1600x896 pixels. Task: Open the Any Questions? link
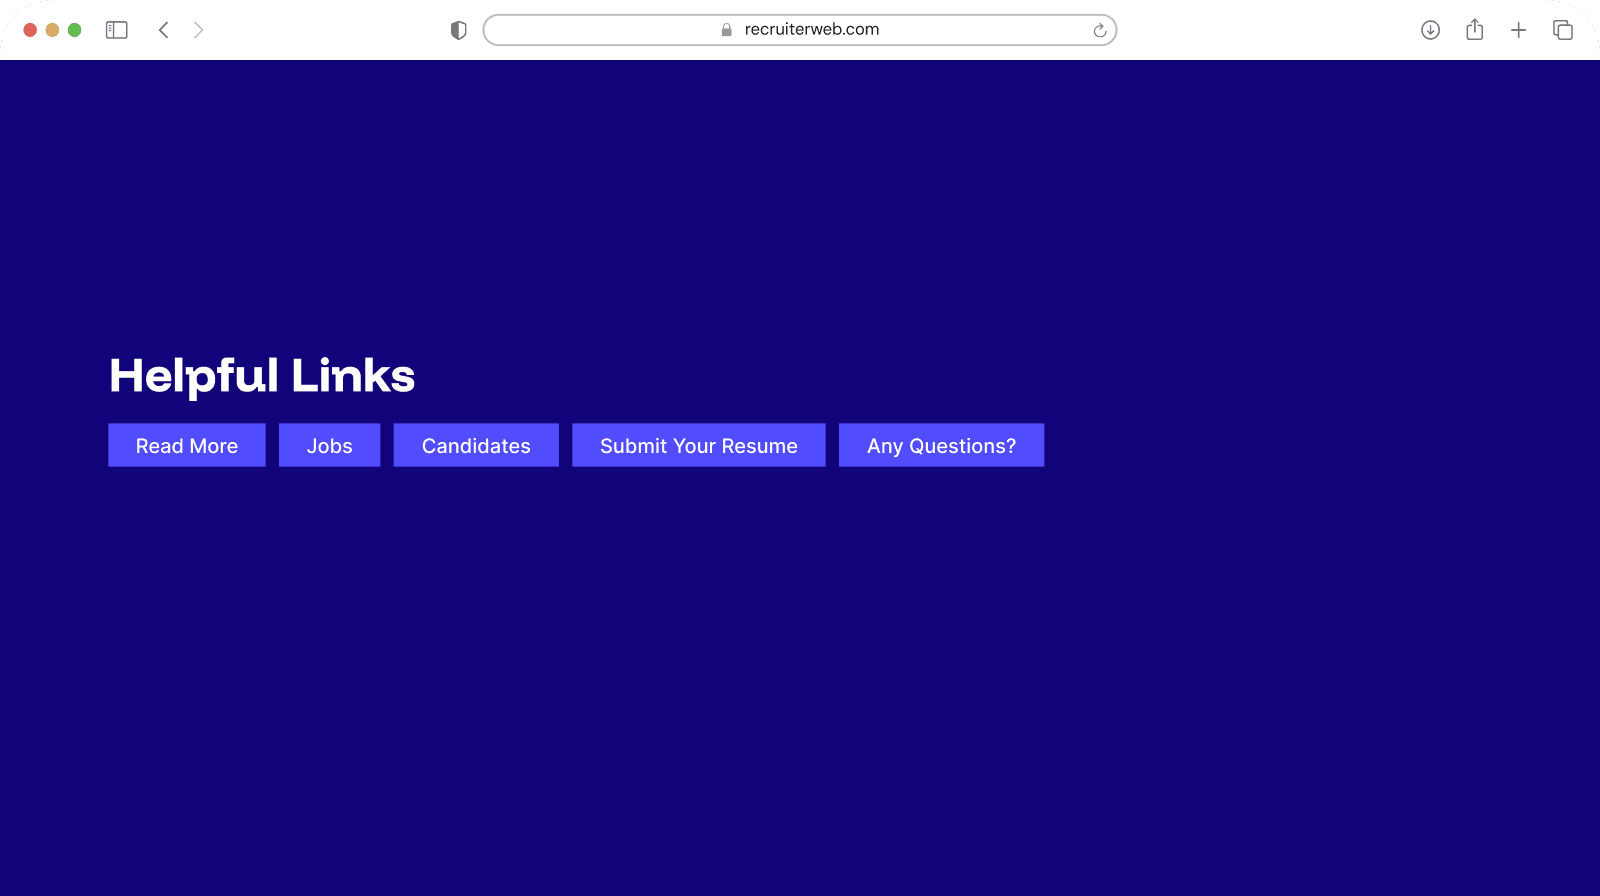pyautogui.click(x=941, y=445)
